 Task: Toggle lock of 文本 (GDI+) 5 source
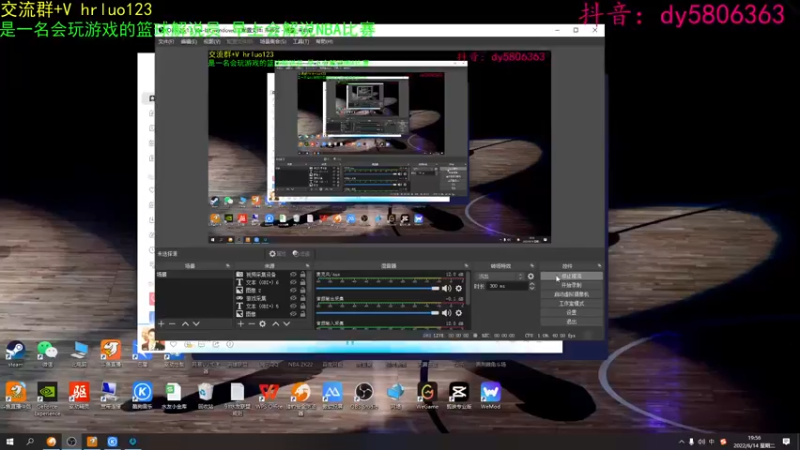303,306
